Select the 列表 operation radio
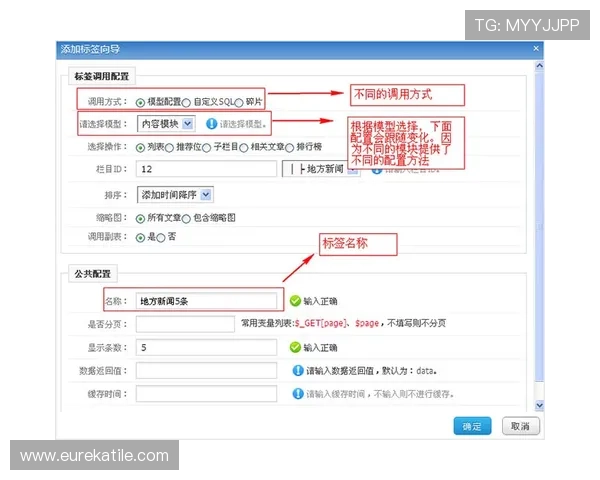The image size is (600, 480). (x=140, y=147)
